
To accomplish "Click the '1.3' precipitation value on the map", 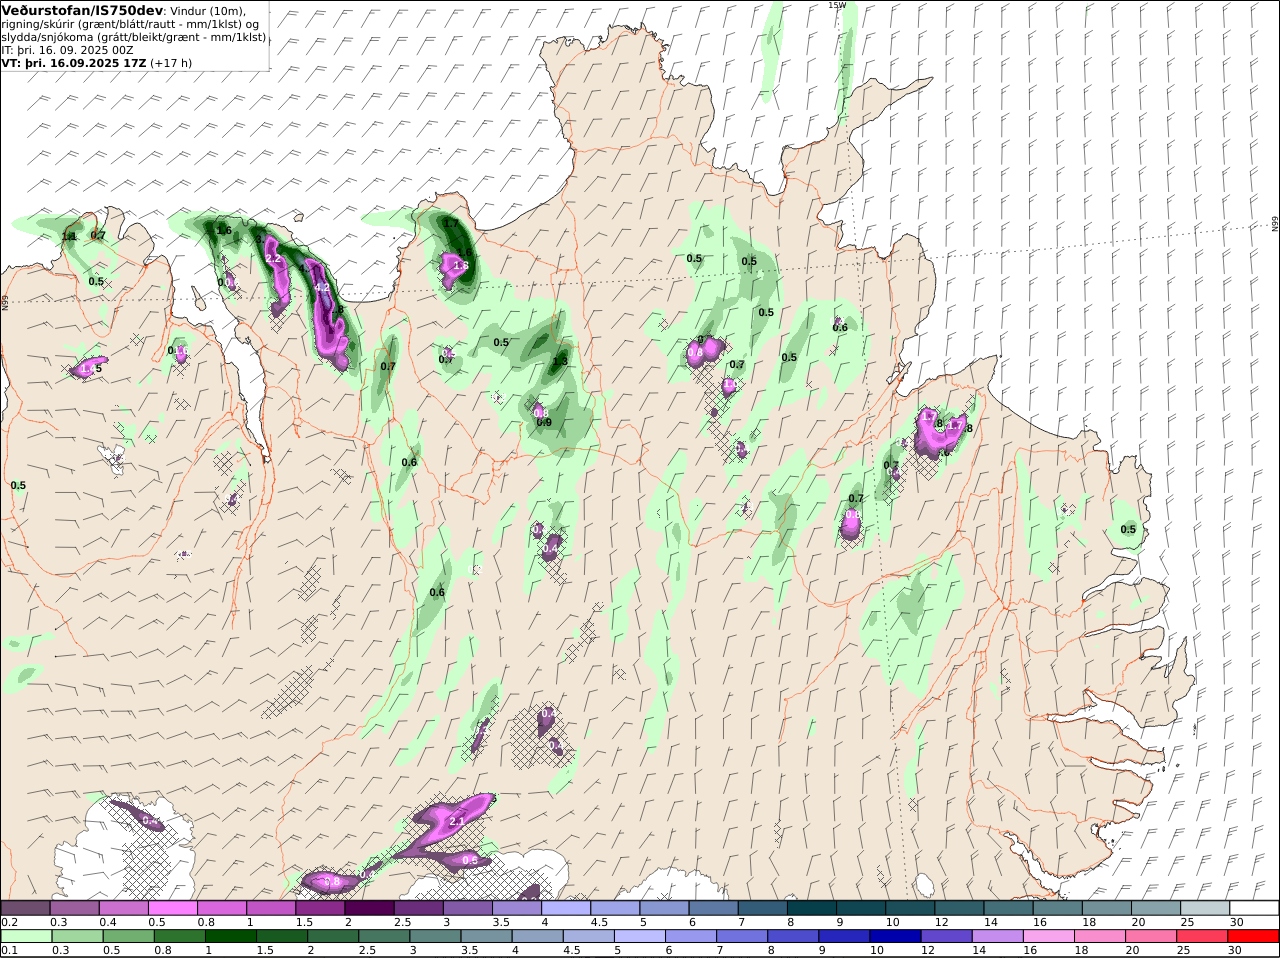I will click(x=560, y=361).
